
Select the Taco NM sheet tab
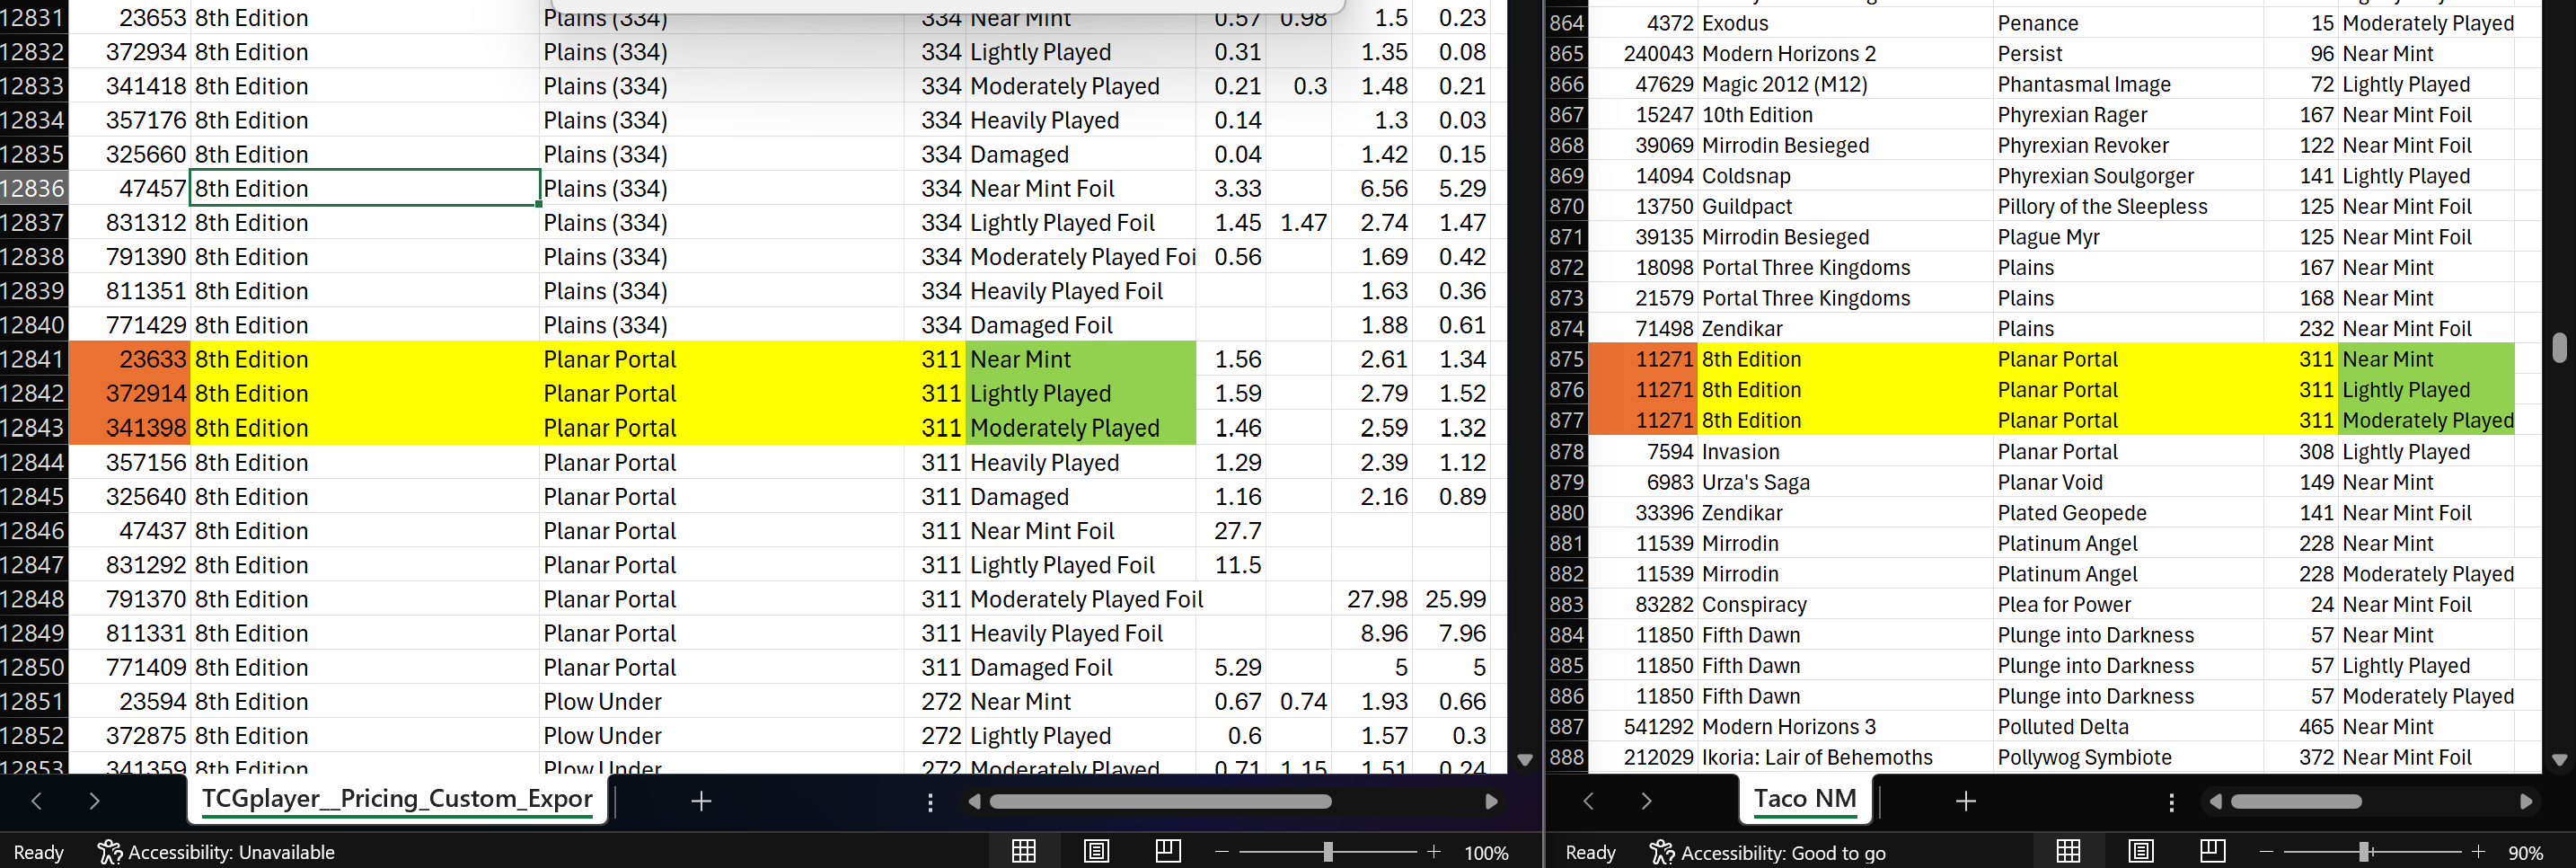click(1804, 799)
